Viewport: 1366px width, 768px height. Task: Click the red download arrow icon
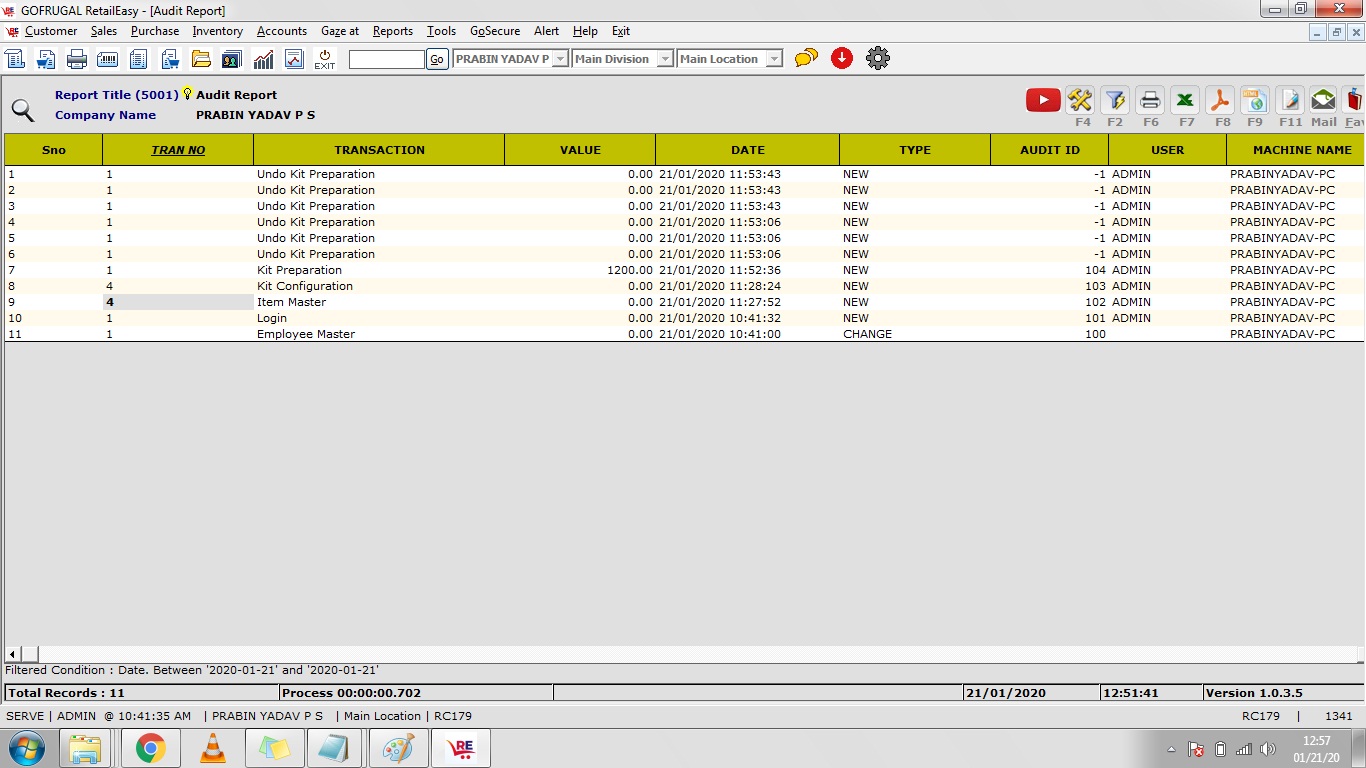842,58
